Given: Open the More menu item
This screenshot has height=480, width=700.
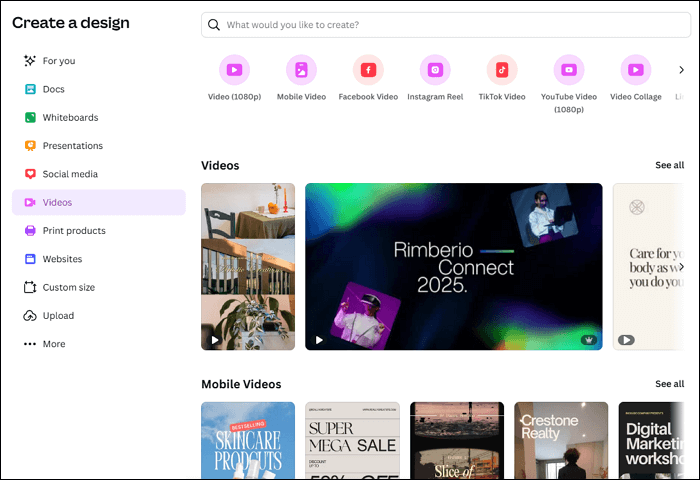Looking at the screenshot, I should [x=53, y=344].
